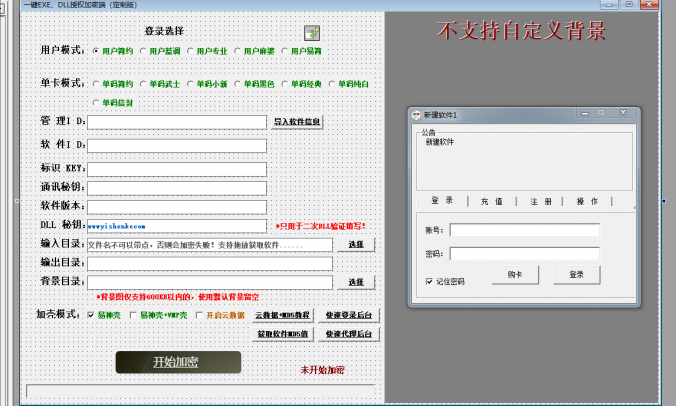Open the 操作 tab in 新建软件1

pos(588,201)
